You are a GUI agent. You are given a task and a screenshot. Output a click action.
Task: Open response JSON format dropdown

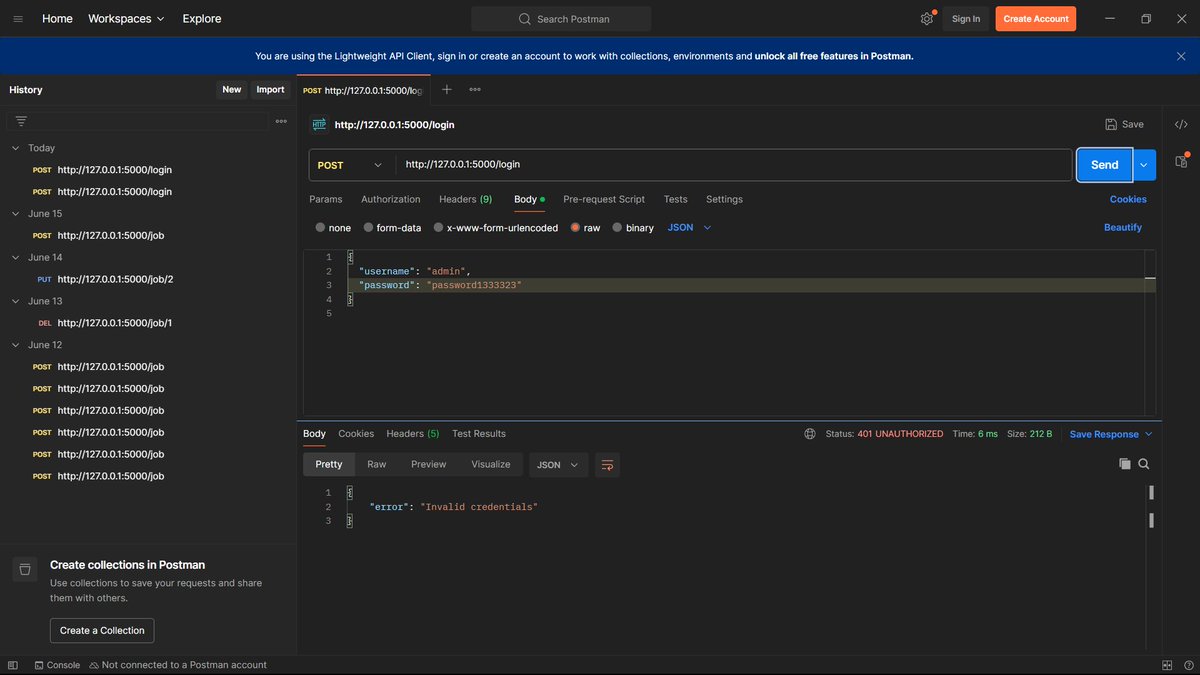click(x=559, y=465)
